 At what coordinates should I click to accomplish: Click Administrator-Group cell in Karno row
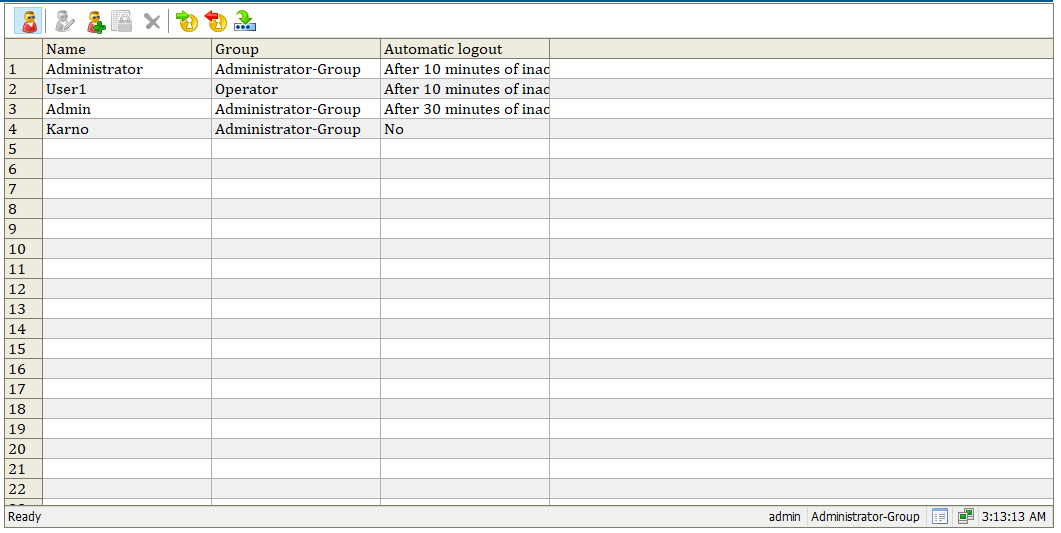pos(296,129)
